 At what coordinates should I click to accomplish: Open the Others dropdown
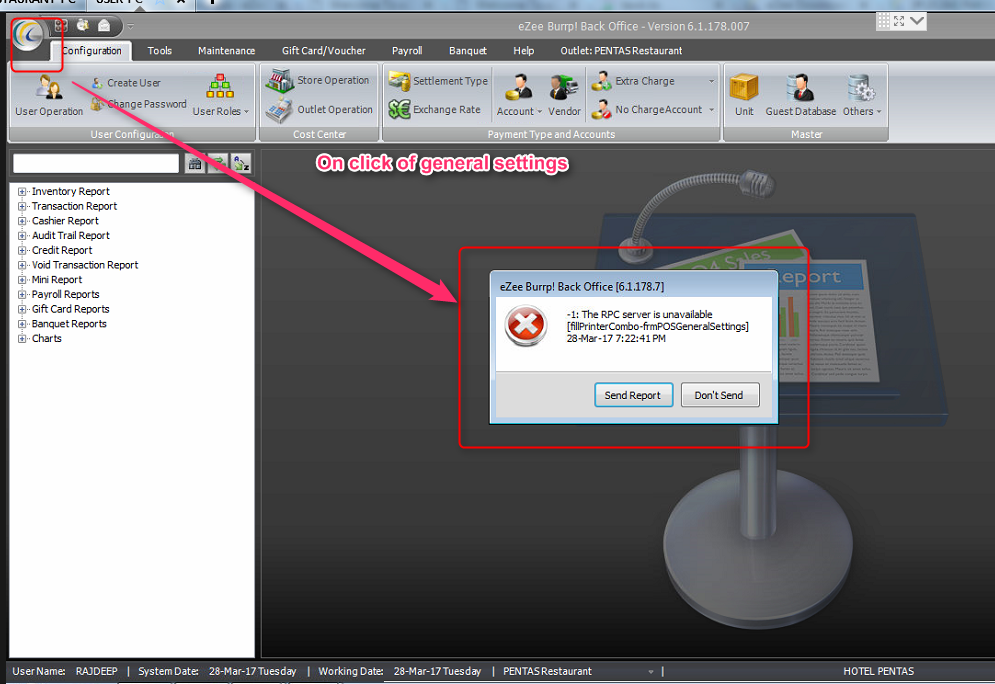(862, 96)
